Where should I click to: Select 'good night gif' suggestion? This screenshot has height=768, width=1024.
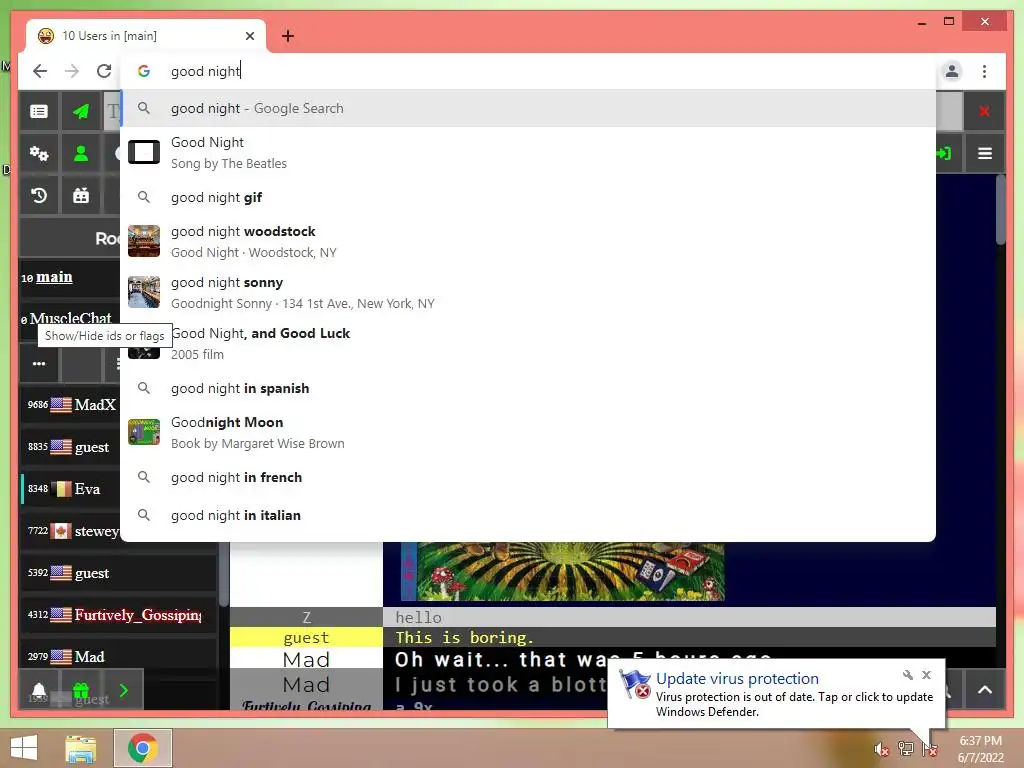click(x=528, y=197)
